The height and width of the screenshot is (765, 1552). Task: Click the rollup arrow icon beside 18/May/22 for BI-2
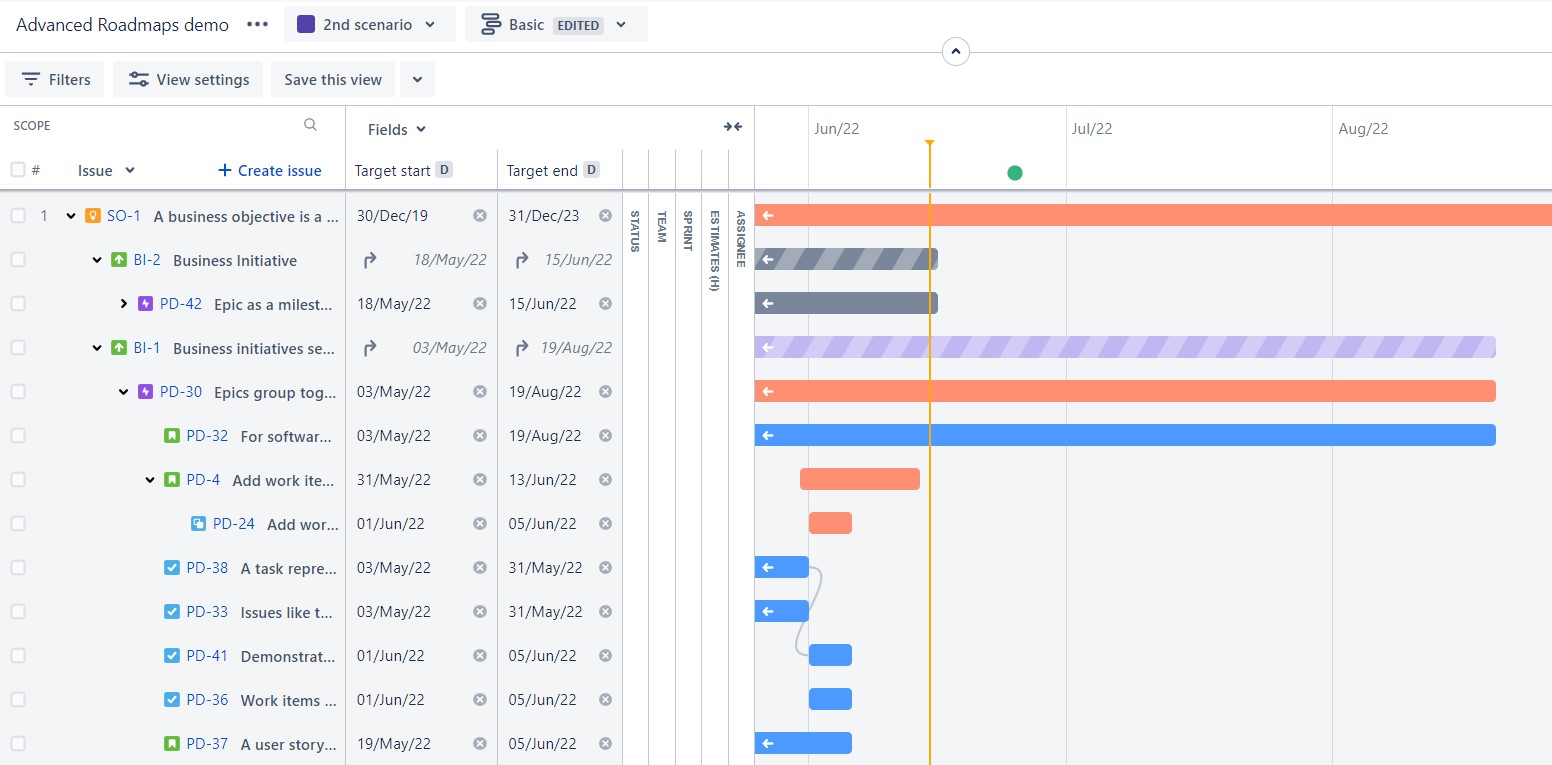point(370,260)
